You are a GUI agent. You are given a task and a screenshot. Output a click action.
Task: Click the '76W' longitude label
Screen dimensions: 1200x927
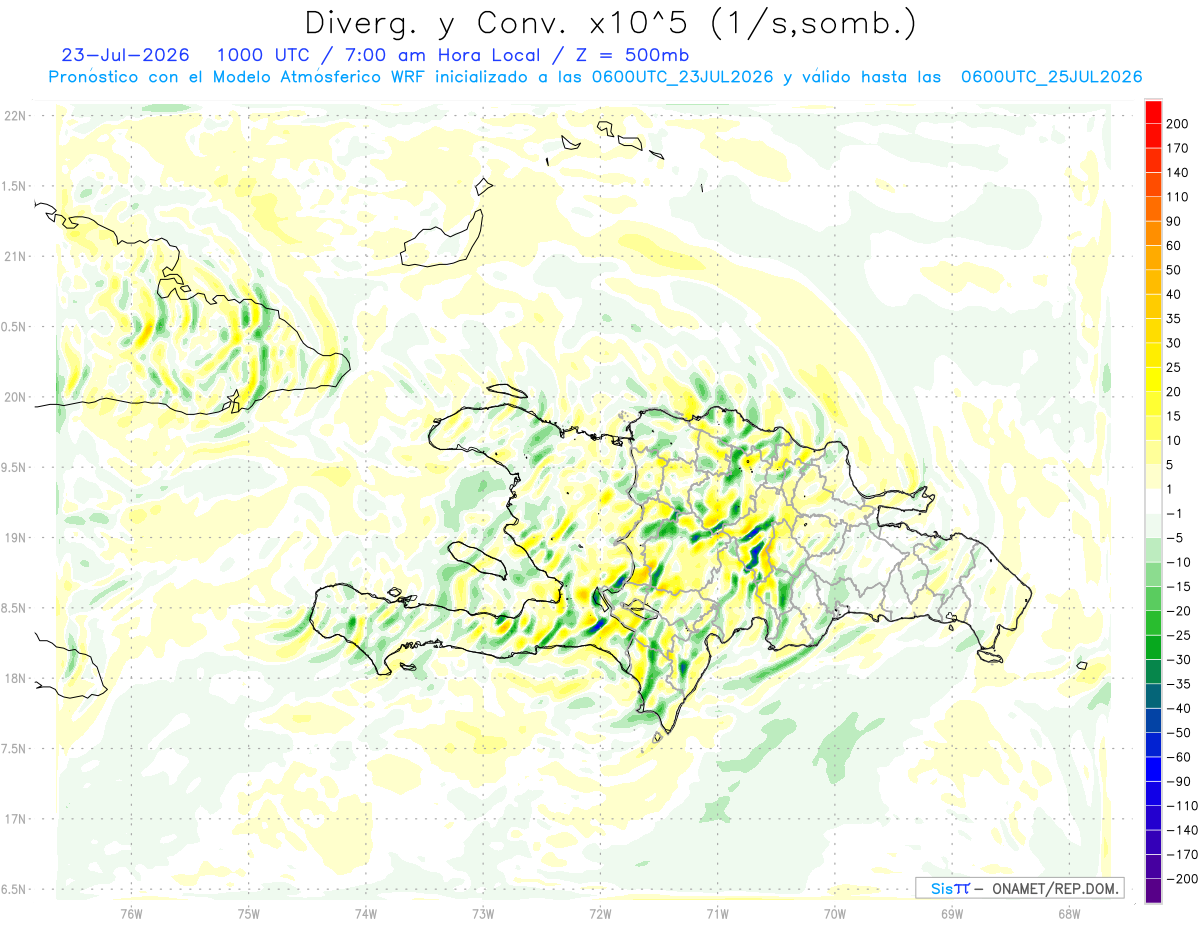point(131,912)
